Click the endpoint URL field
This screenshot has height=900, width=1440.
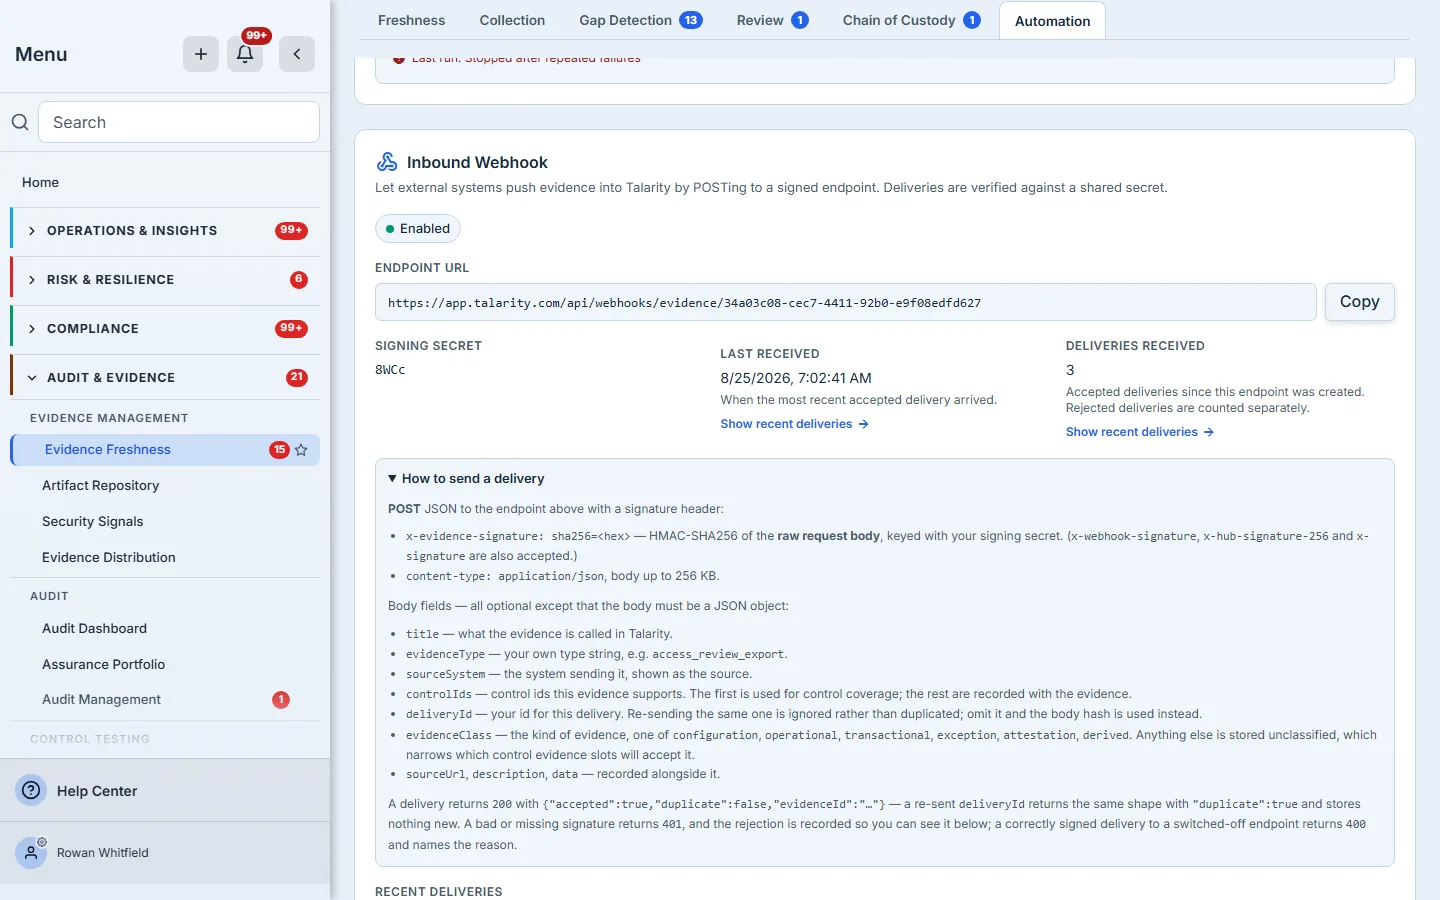click(845, 302)
